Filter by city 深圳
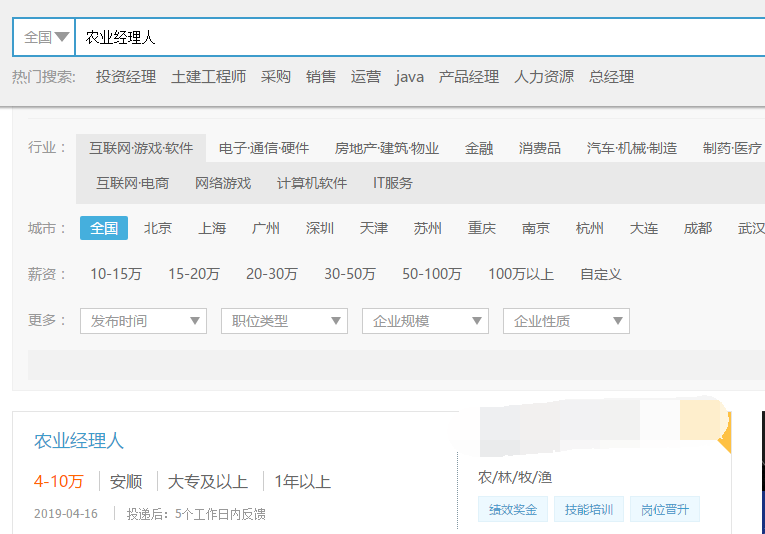The height and width of the screenshot is (534, 765). 320,228
